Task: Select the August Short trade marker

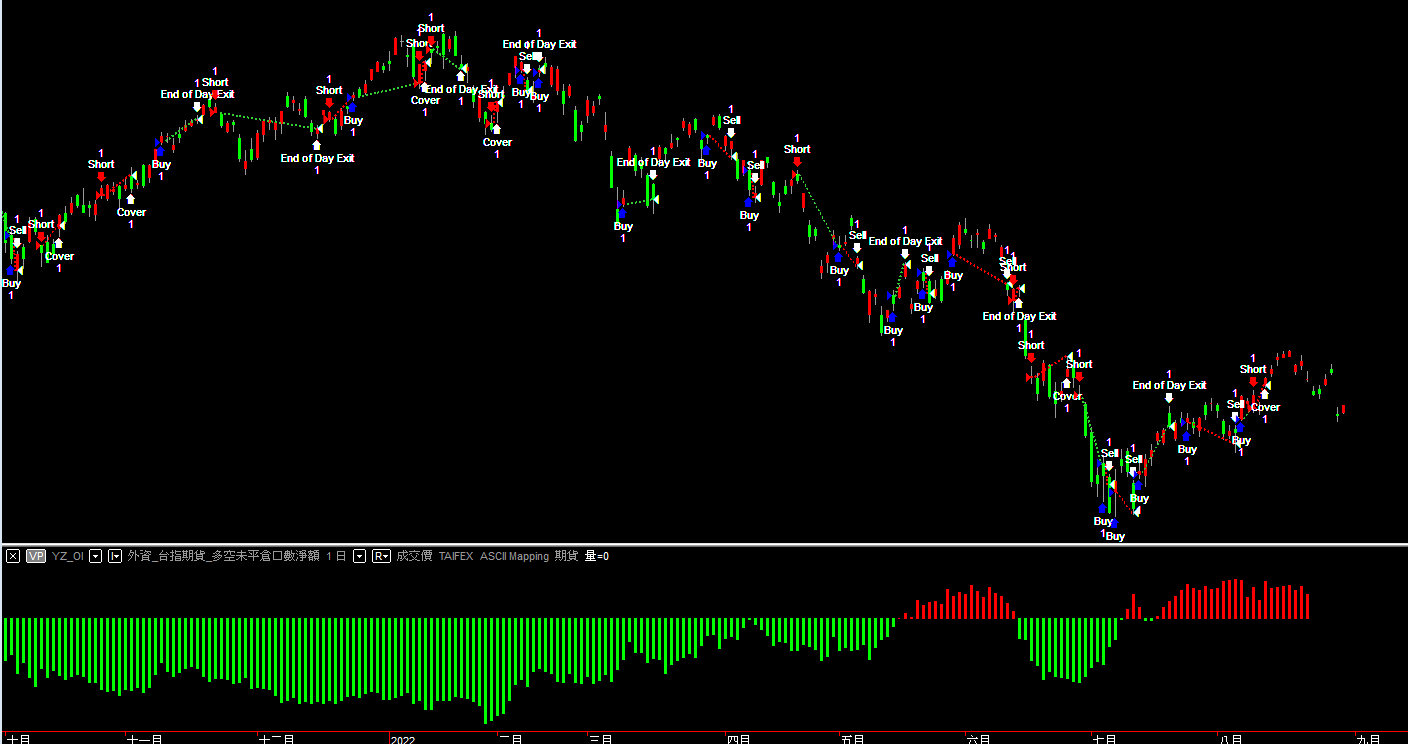Action: [1253, 369]
